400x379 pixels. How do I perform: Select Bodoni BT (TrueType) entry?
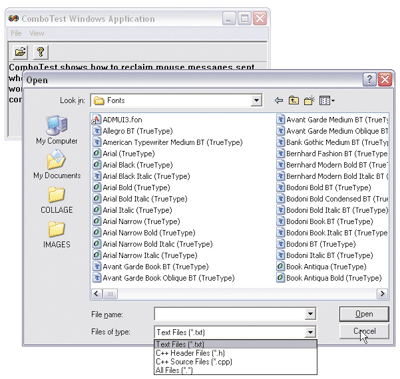(x=316, y=244)
